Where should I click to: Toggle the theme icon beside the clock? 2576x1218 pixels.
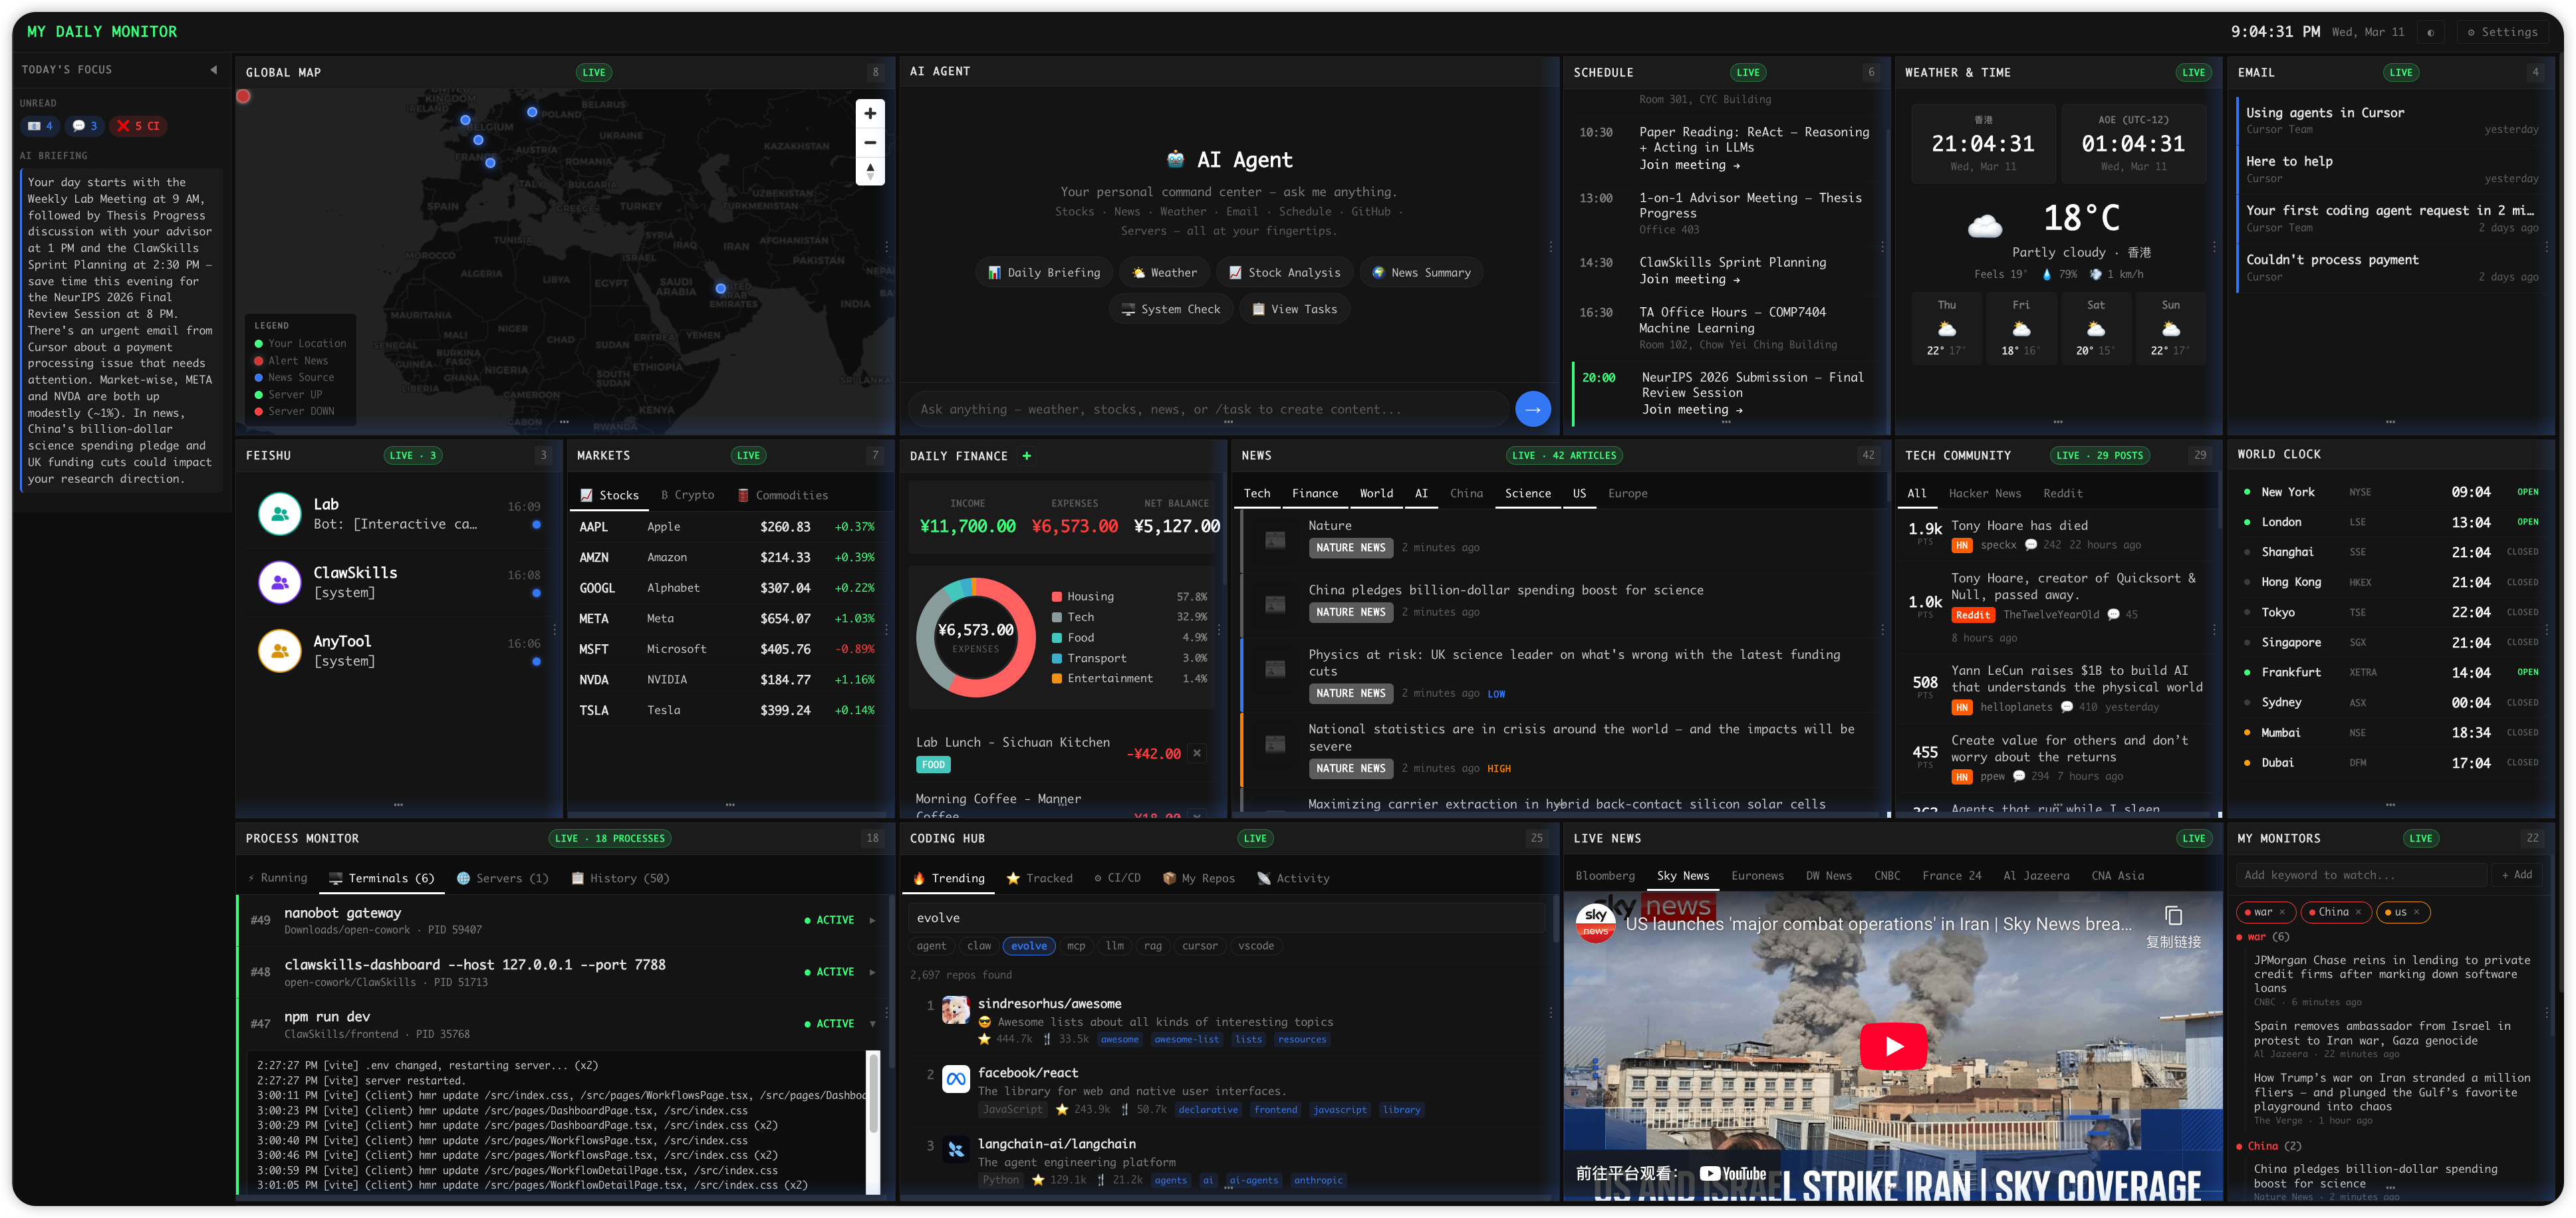[2430, 31]
